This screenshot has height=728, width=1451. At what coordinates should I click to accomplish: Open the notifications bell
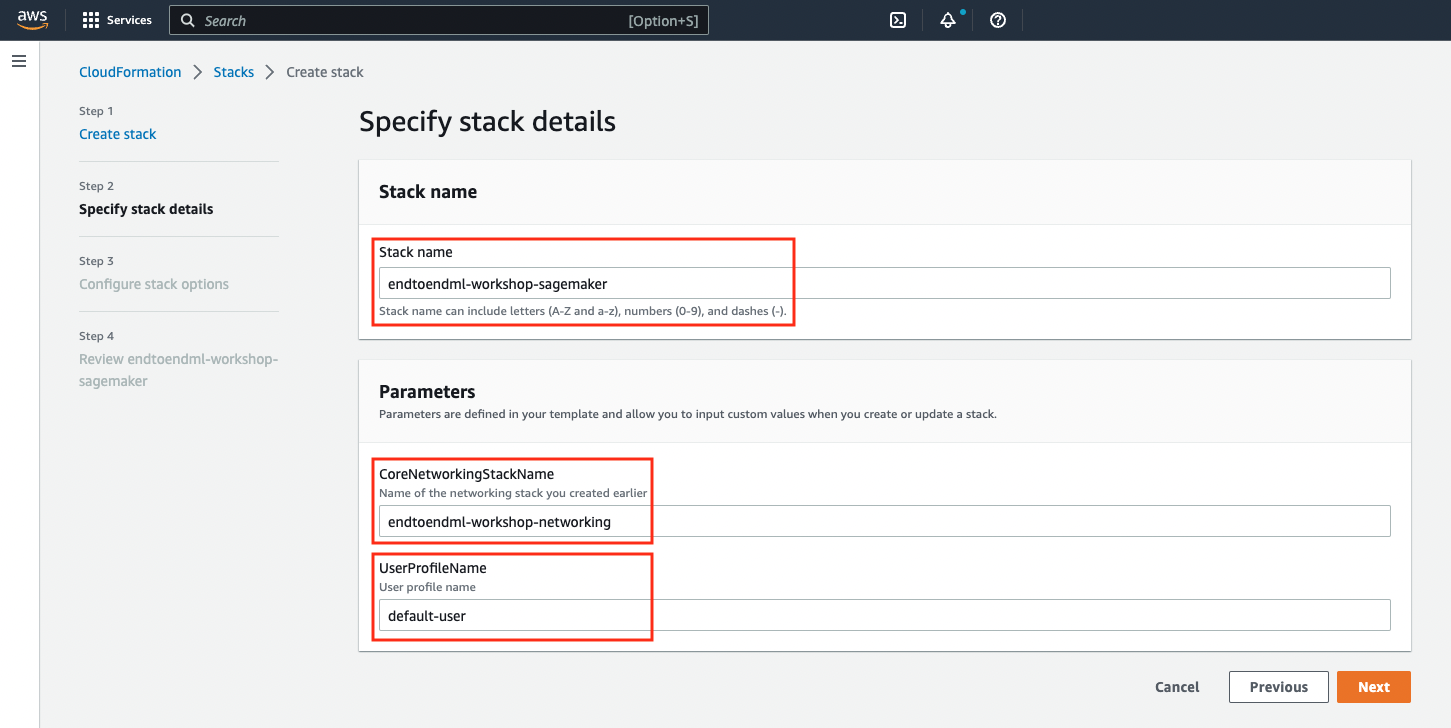click(x=948, y=20)
